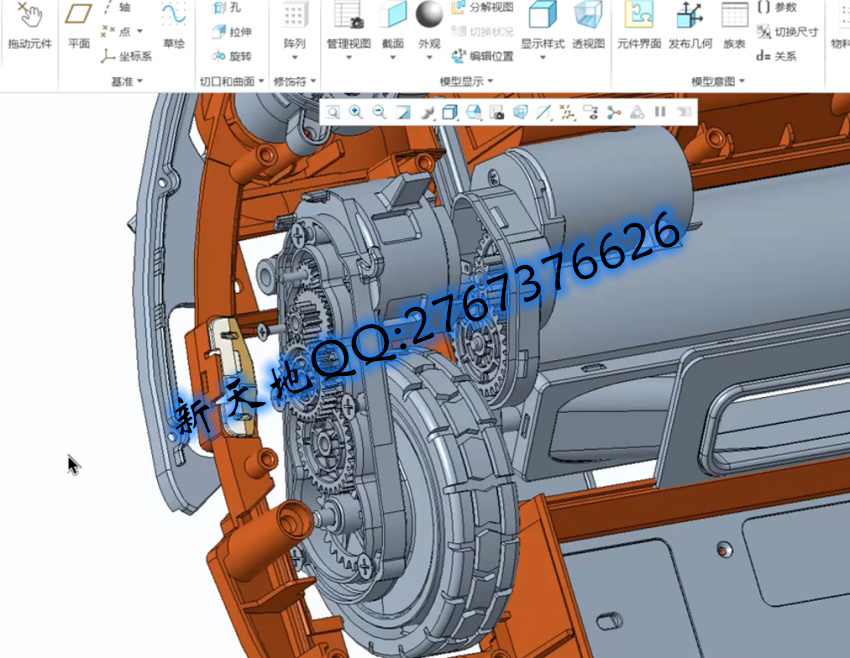
Task: Click the Revolve (旋转) tool
Action: 232,56
